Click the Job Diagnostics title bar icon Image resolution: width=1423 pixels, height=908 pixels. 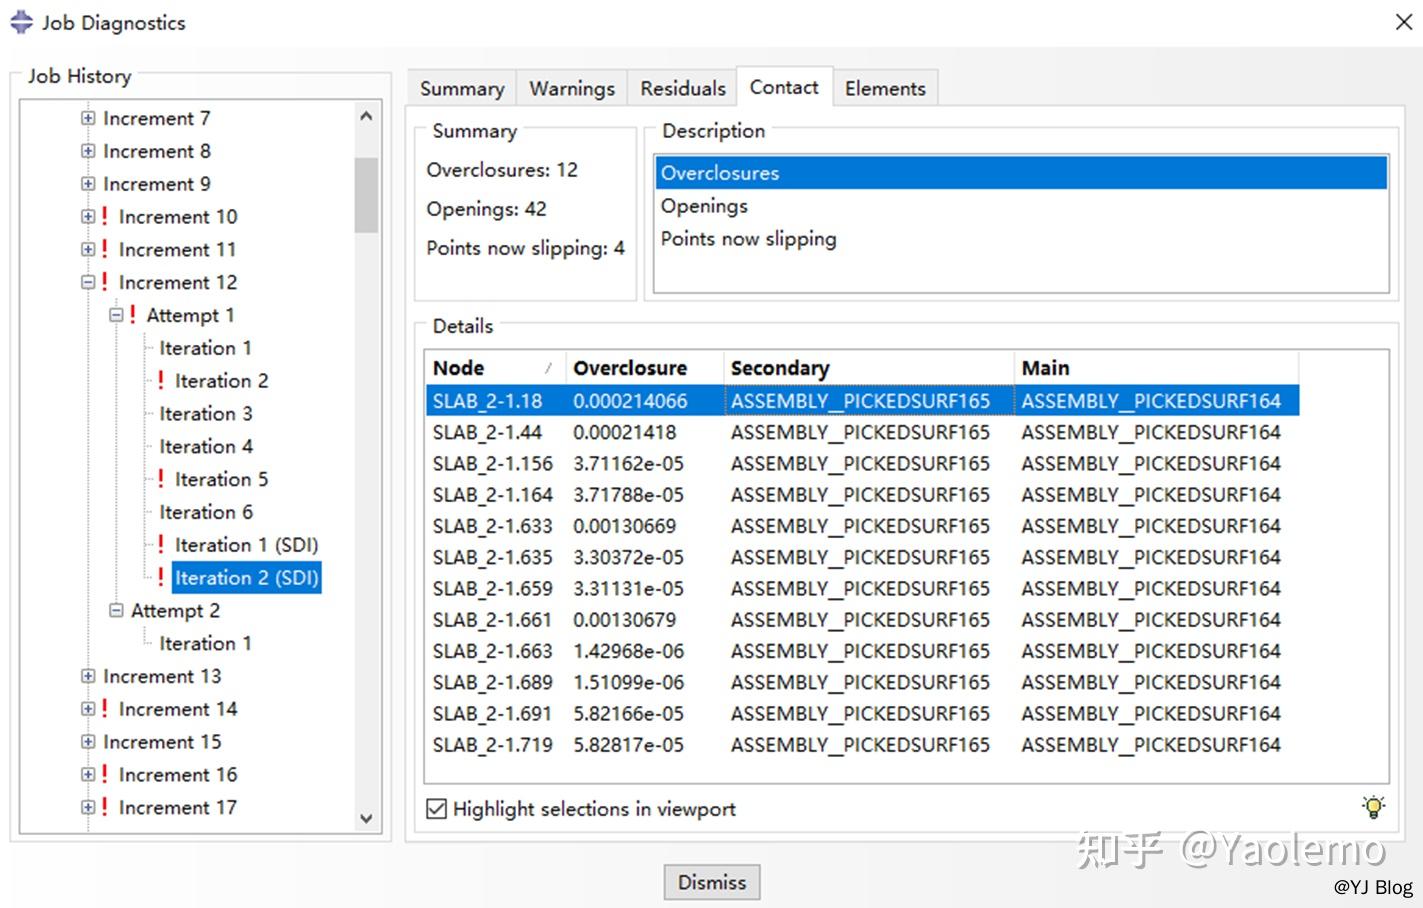coord(20,21)
